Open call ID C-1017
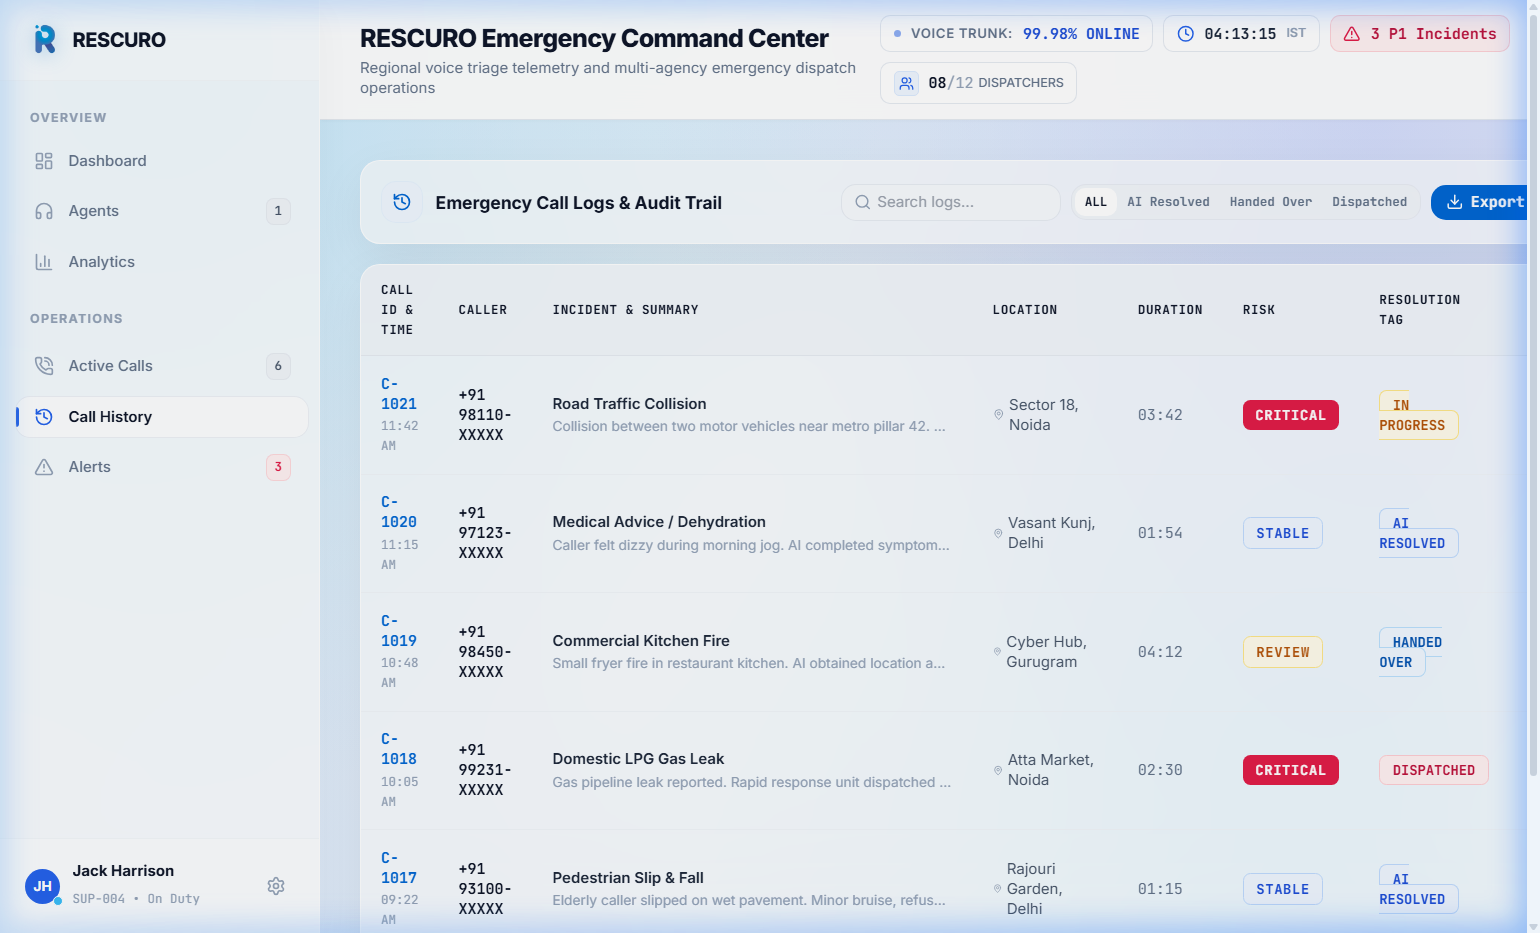This screenshot has width=1540, height=933. tap(398, 868)
